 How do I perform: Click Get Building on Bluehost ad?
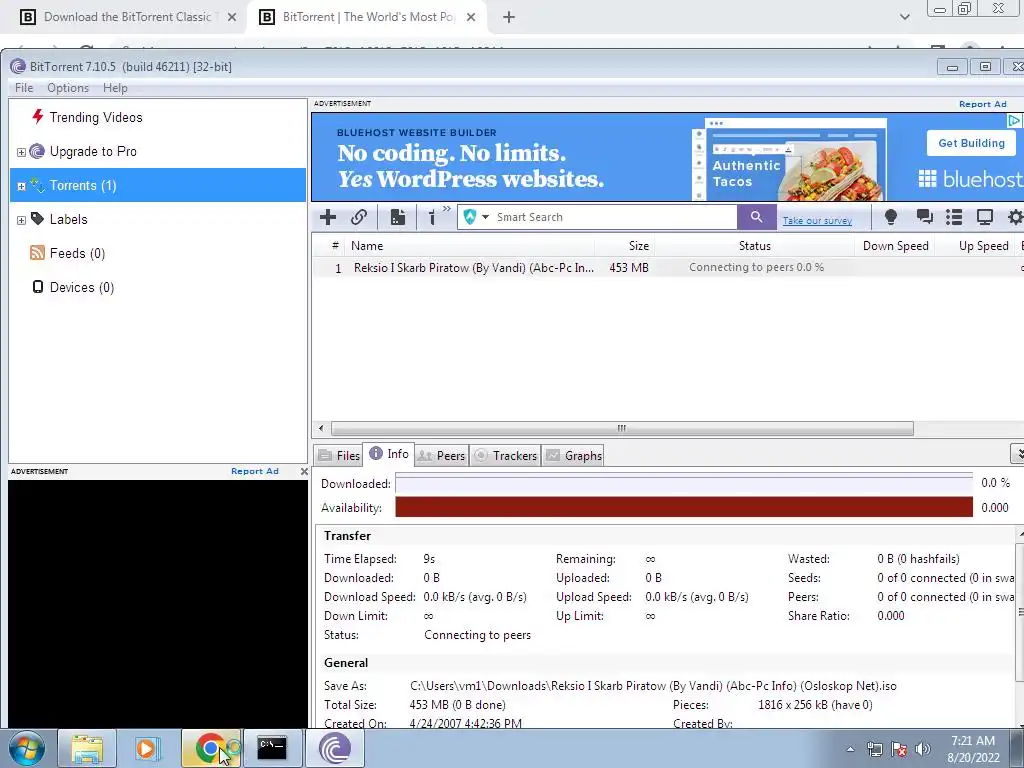coord(971,143)
